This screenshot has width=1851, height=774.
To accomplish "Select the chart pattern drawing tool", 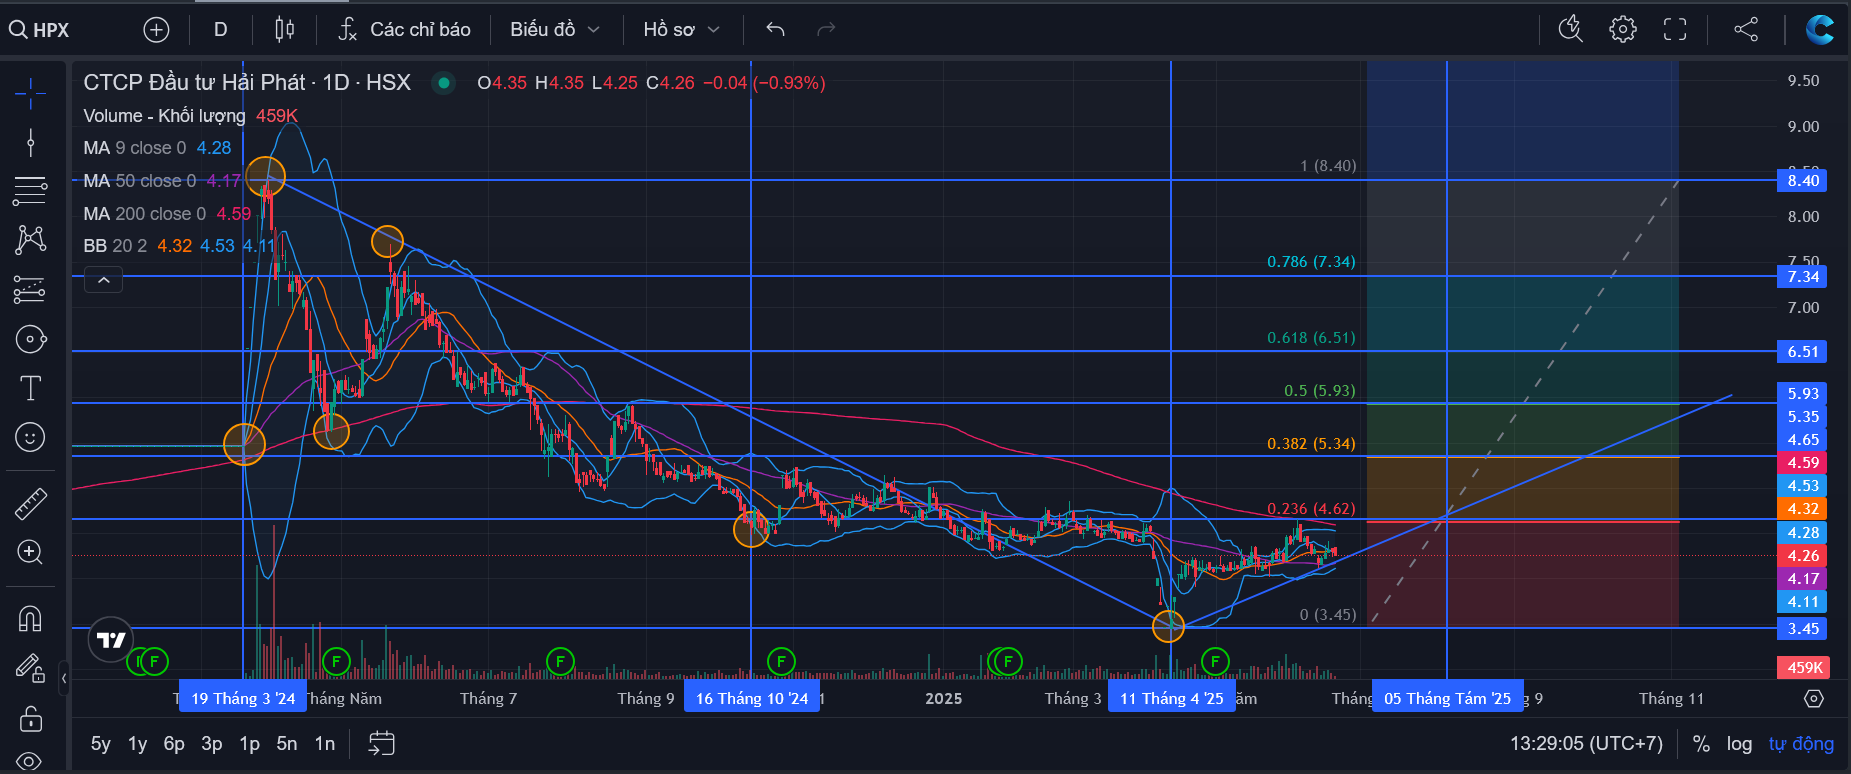I will [x=30, y=240].
